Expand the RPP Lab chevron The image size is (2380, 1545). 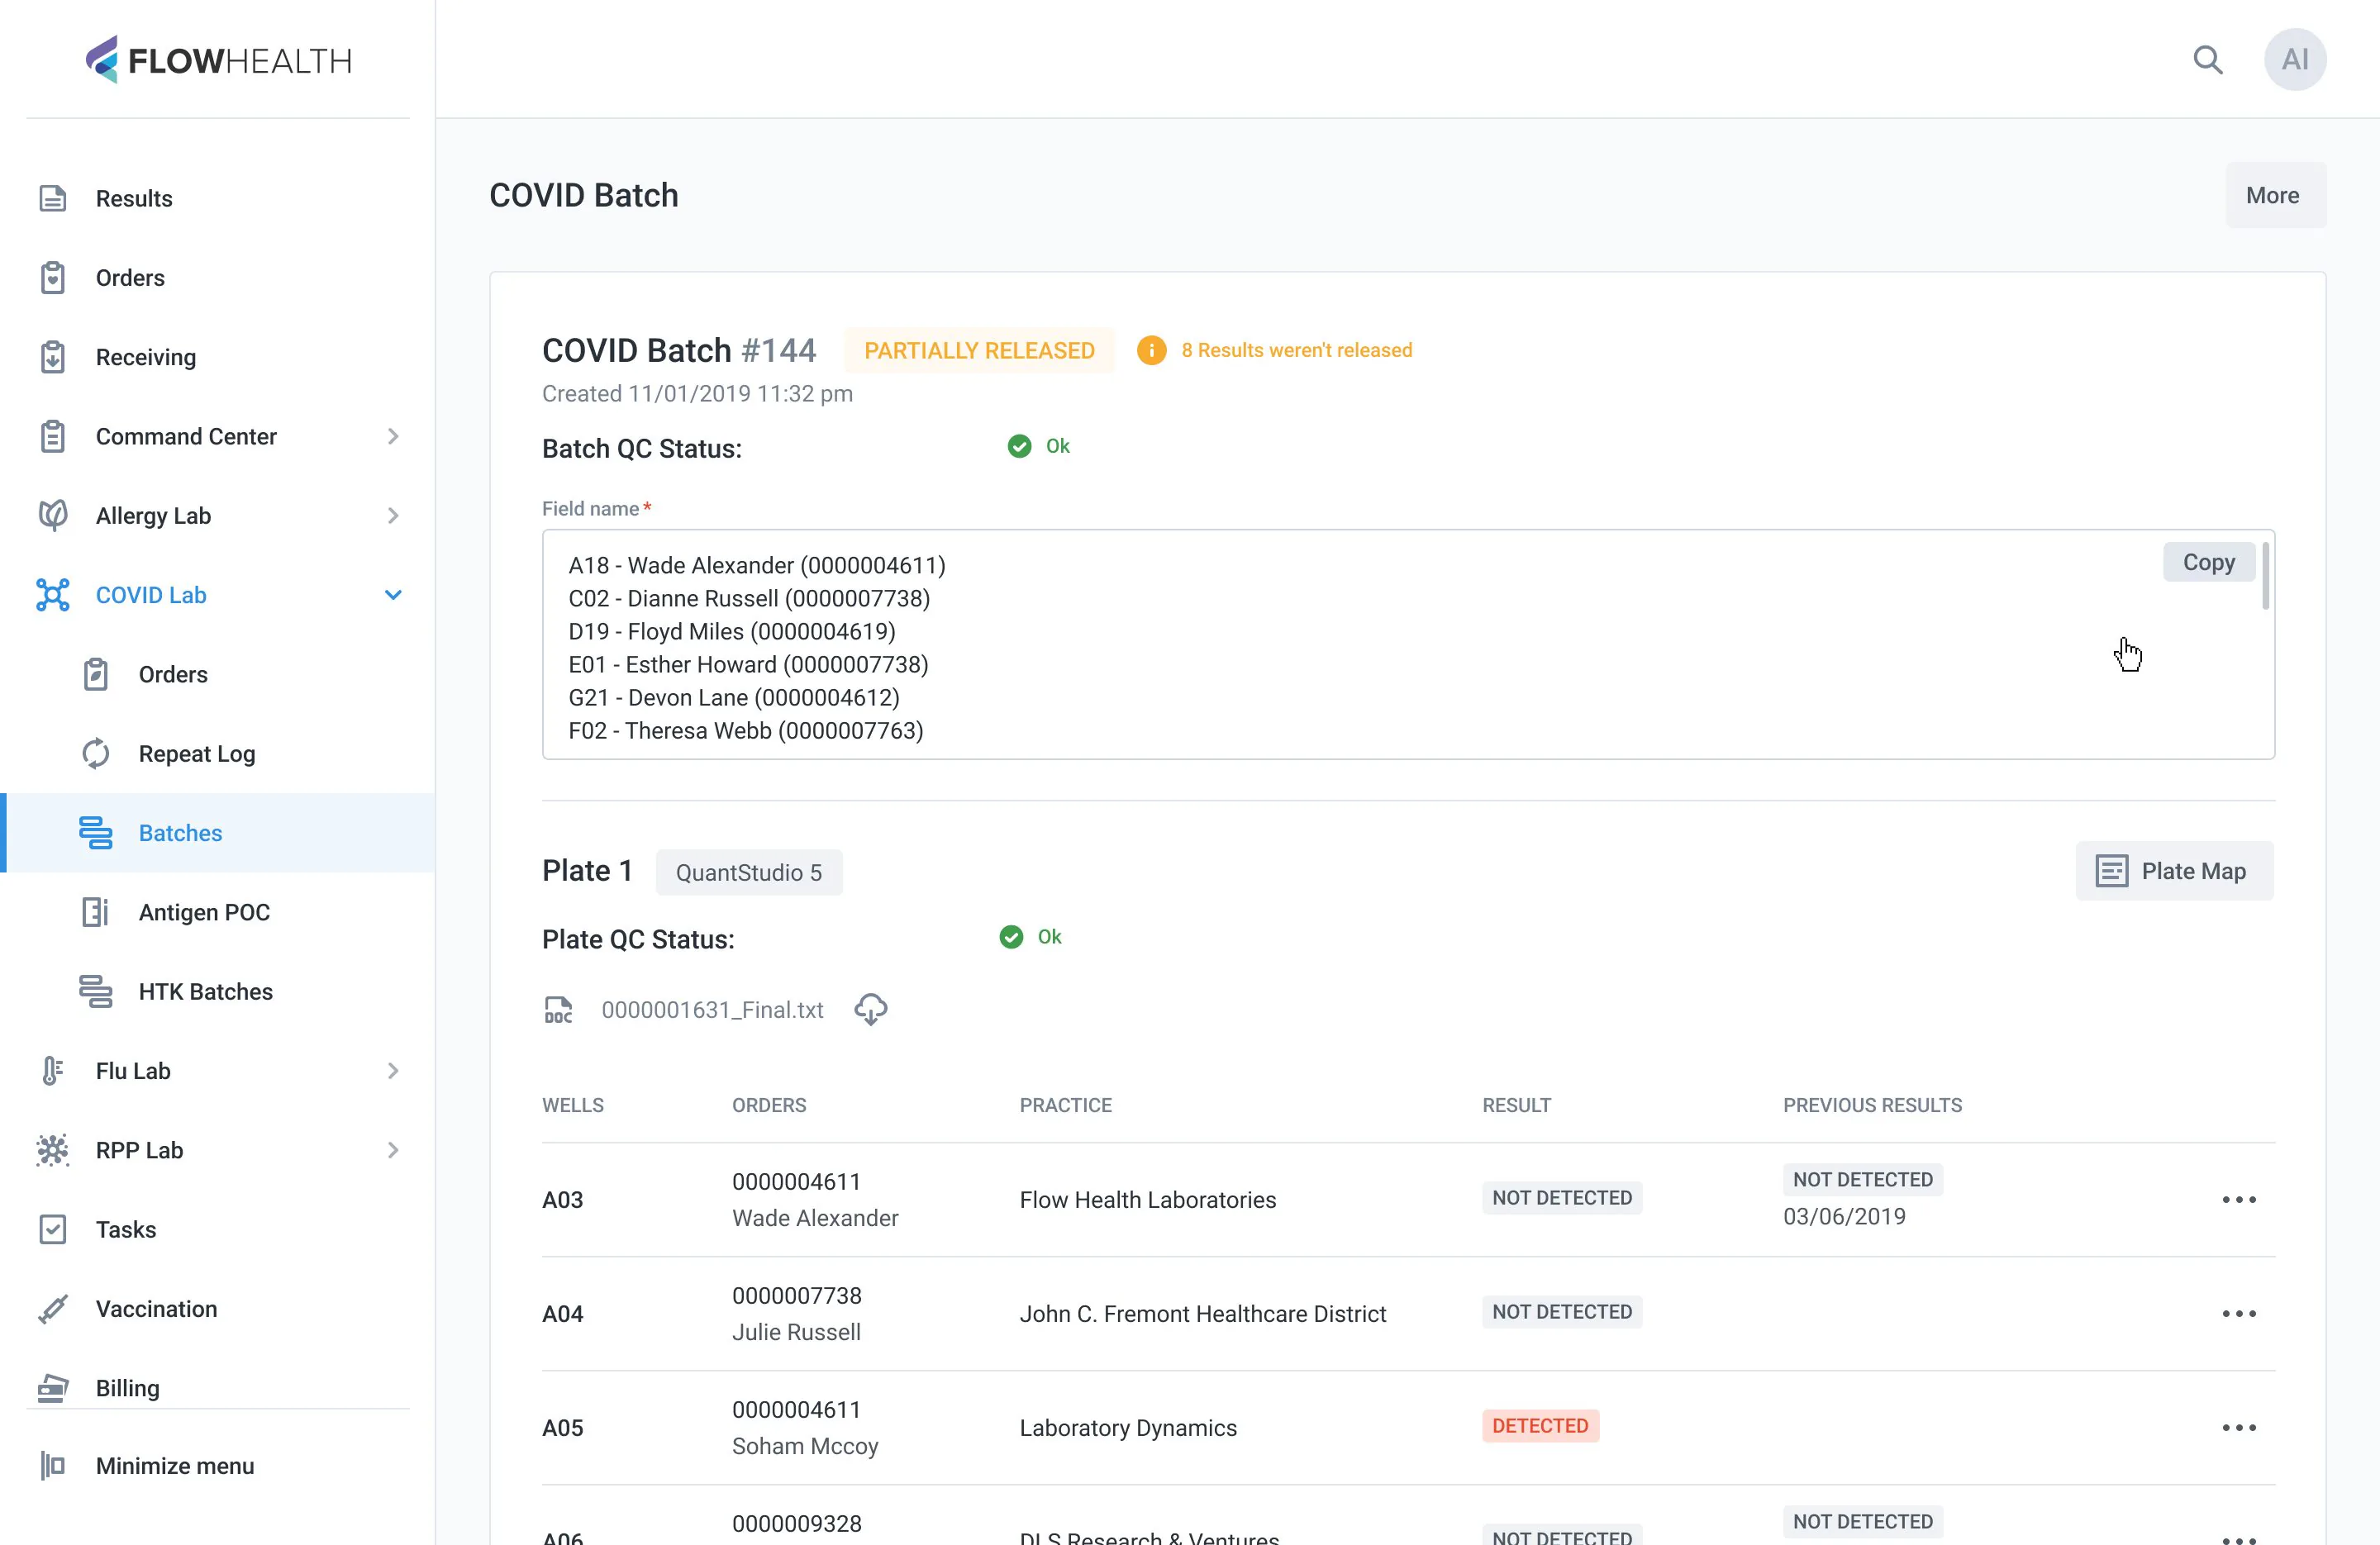click(393, 1150)
